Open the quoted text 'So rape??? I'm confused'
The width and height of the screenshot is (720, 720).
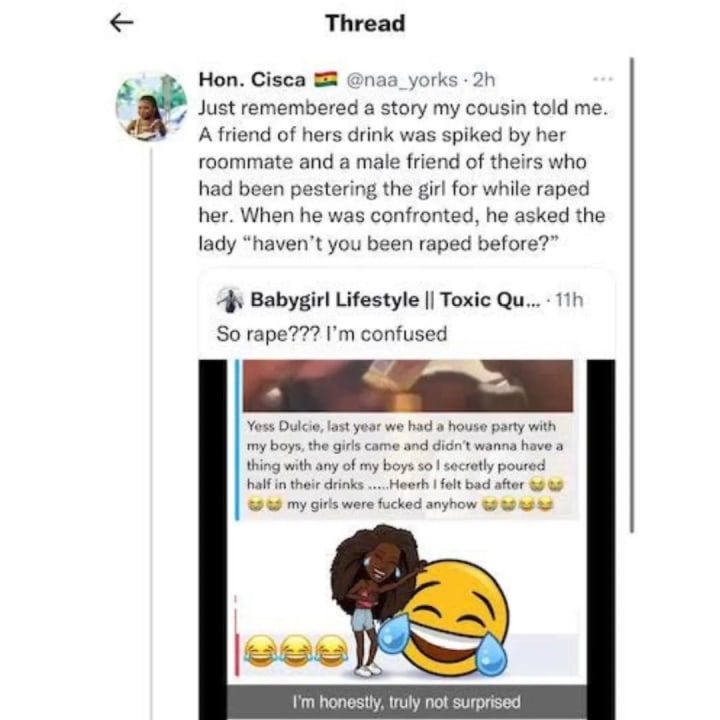(332, 334)
